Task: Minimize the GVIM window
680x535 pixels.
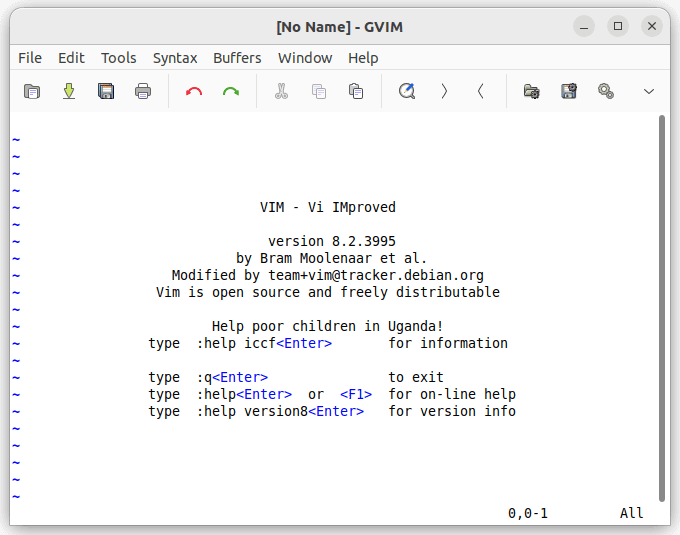Action: click(584, 26)
